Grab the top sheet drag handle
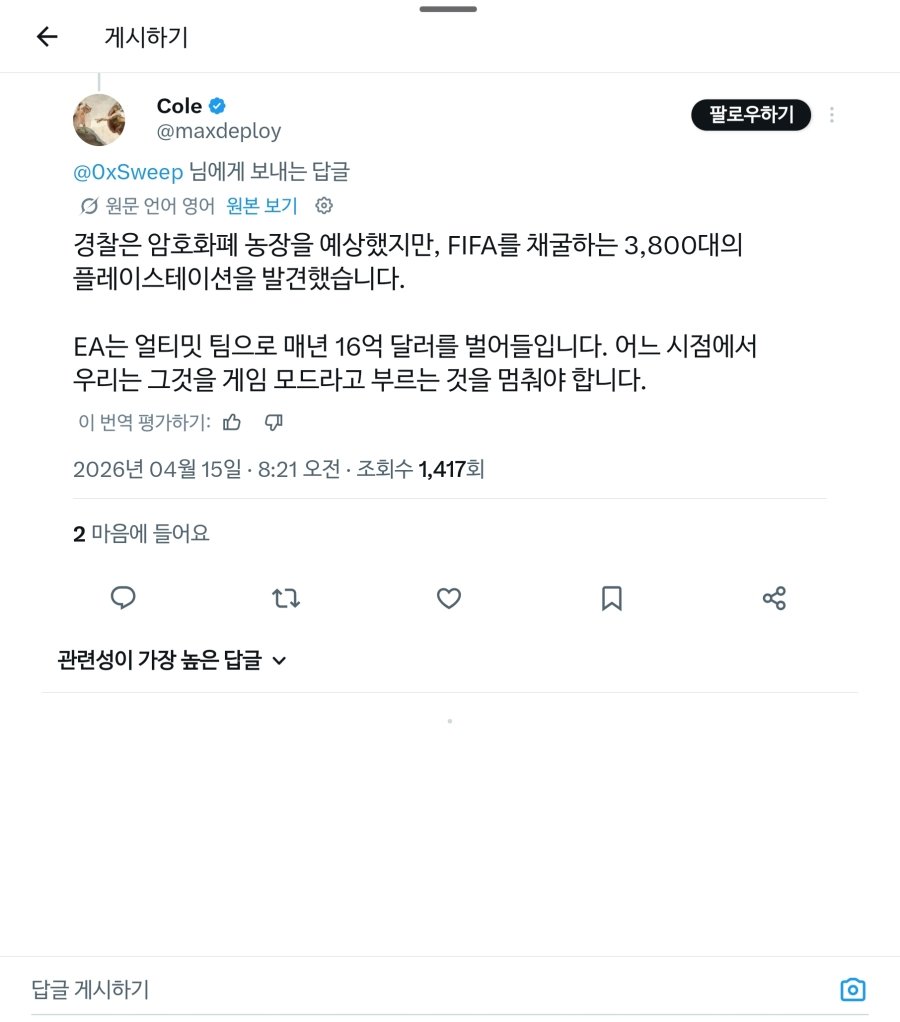The height and width of the screenshot is (1022, 900). 448,9
